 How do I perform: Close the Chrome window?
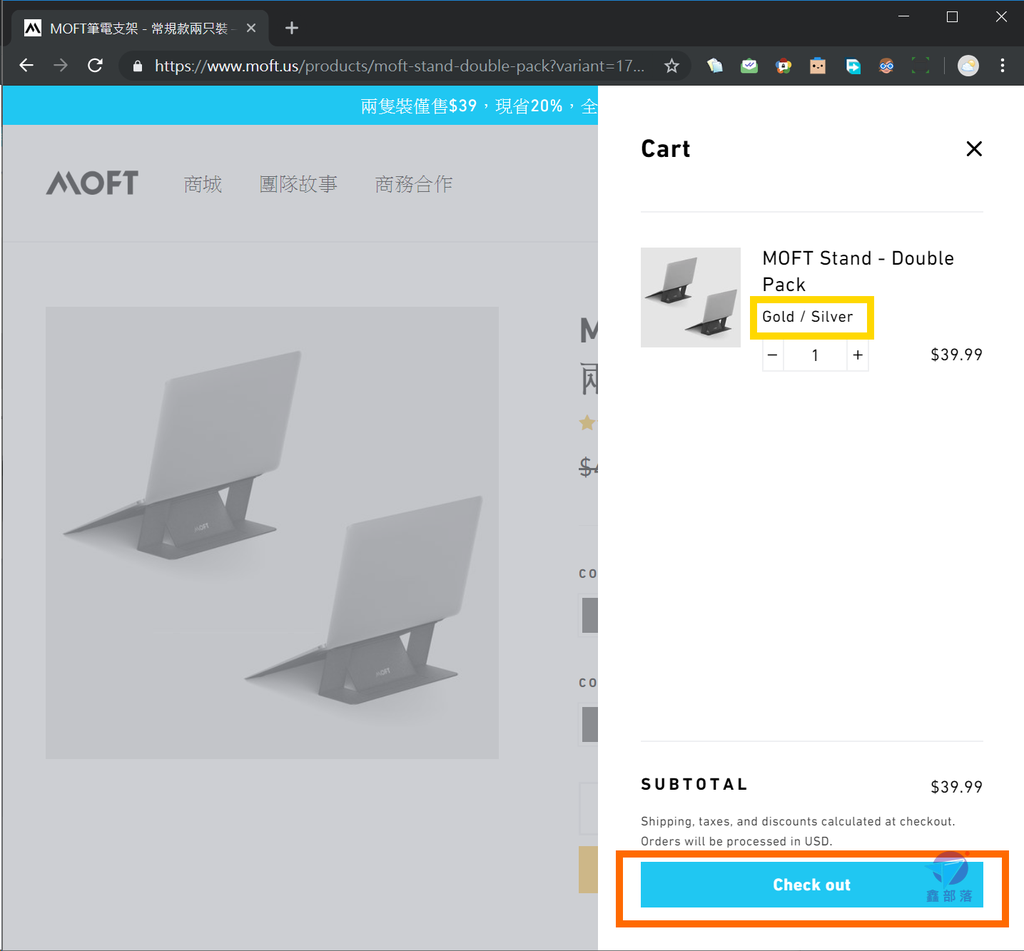[x=1001, y=16]
